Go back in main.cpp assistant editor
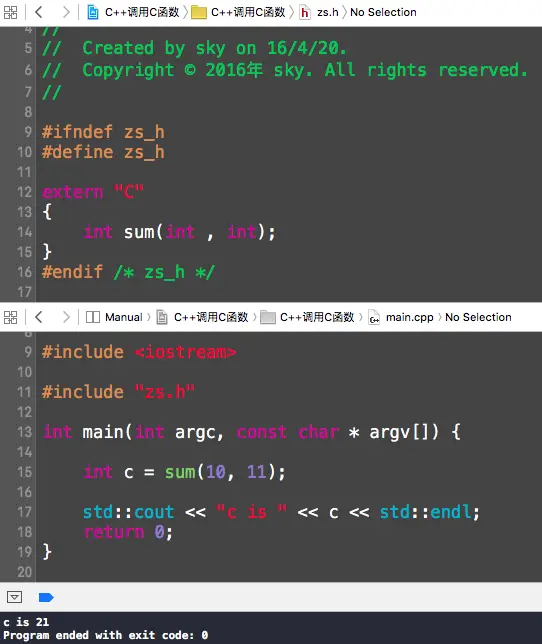This screenshot has height=644, width=542. 39,317
